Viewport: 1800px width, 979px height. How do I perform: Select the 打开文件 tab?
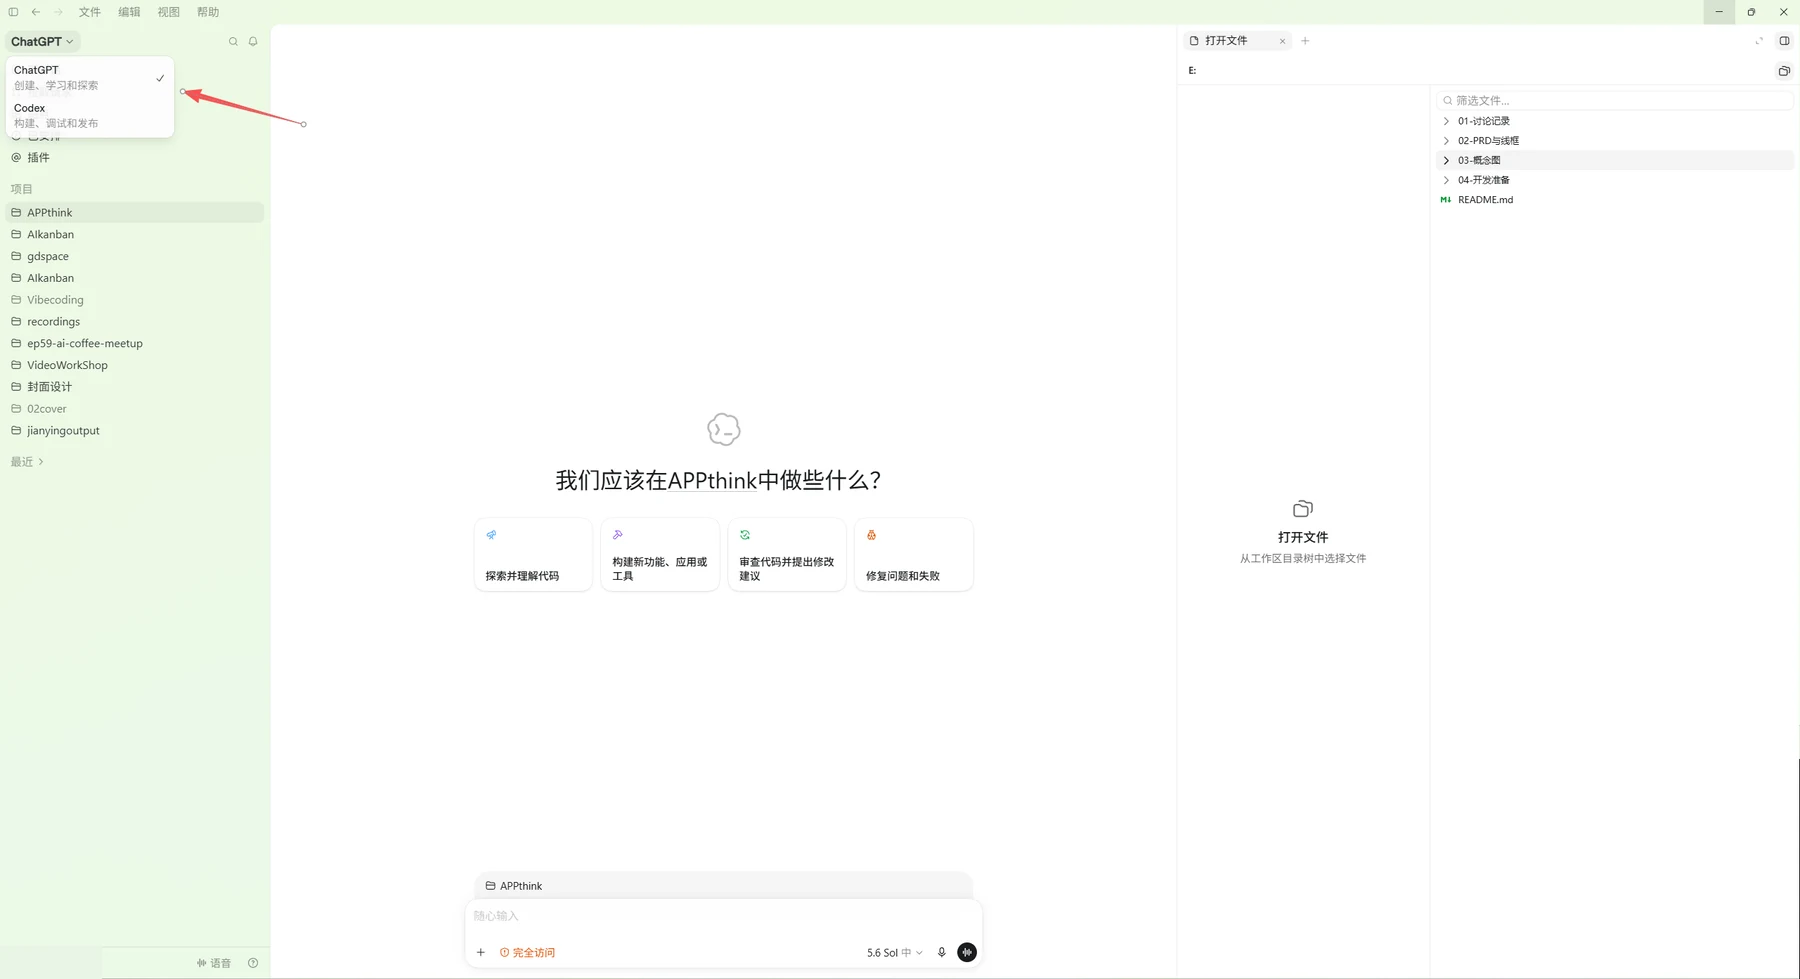tap(1237, 41)
